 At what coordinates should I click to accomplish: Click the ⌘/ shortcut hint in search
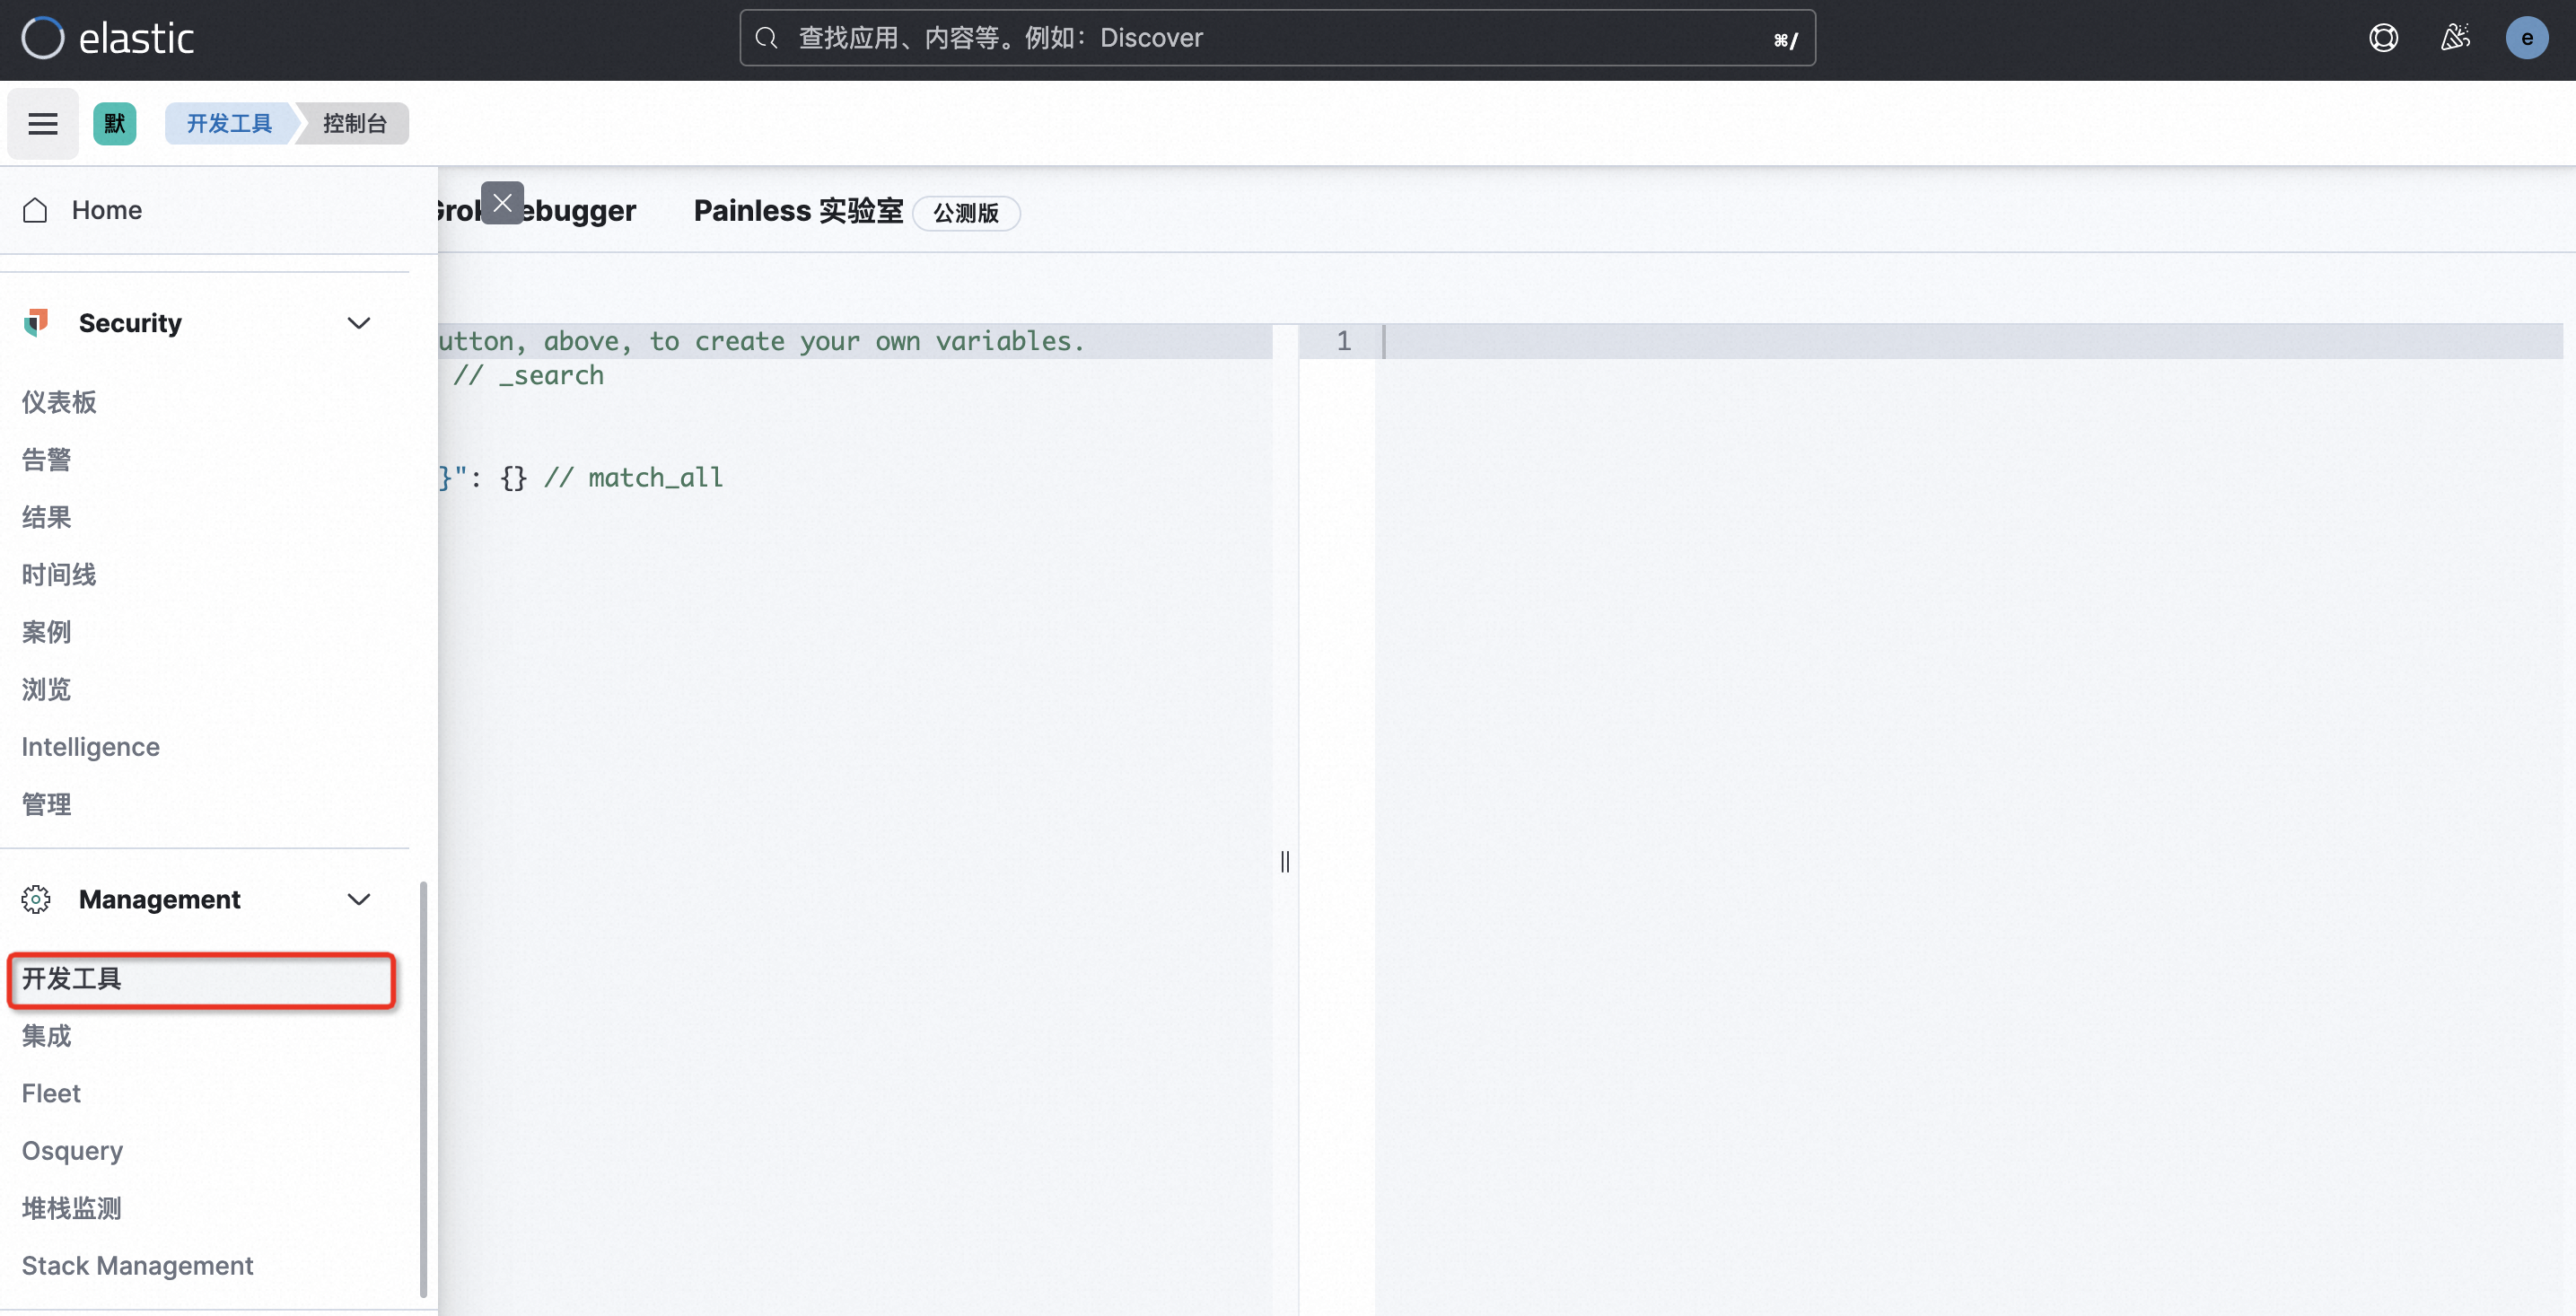click(x=1786, y=40)
